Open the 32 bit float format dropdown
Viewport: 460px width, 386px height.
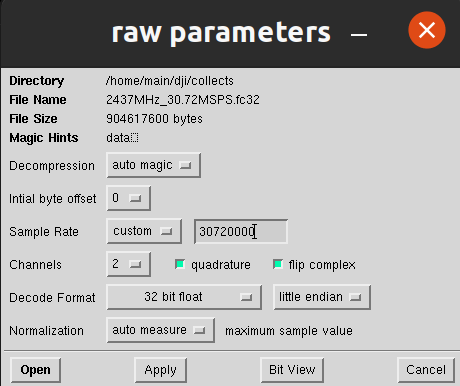pos(184,297)
